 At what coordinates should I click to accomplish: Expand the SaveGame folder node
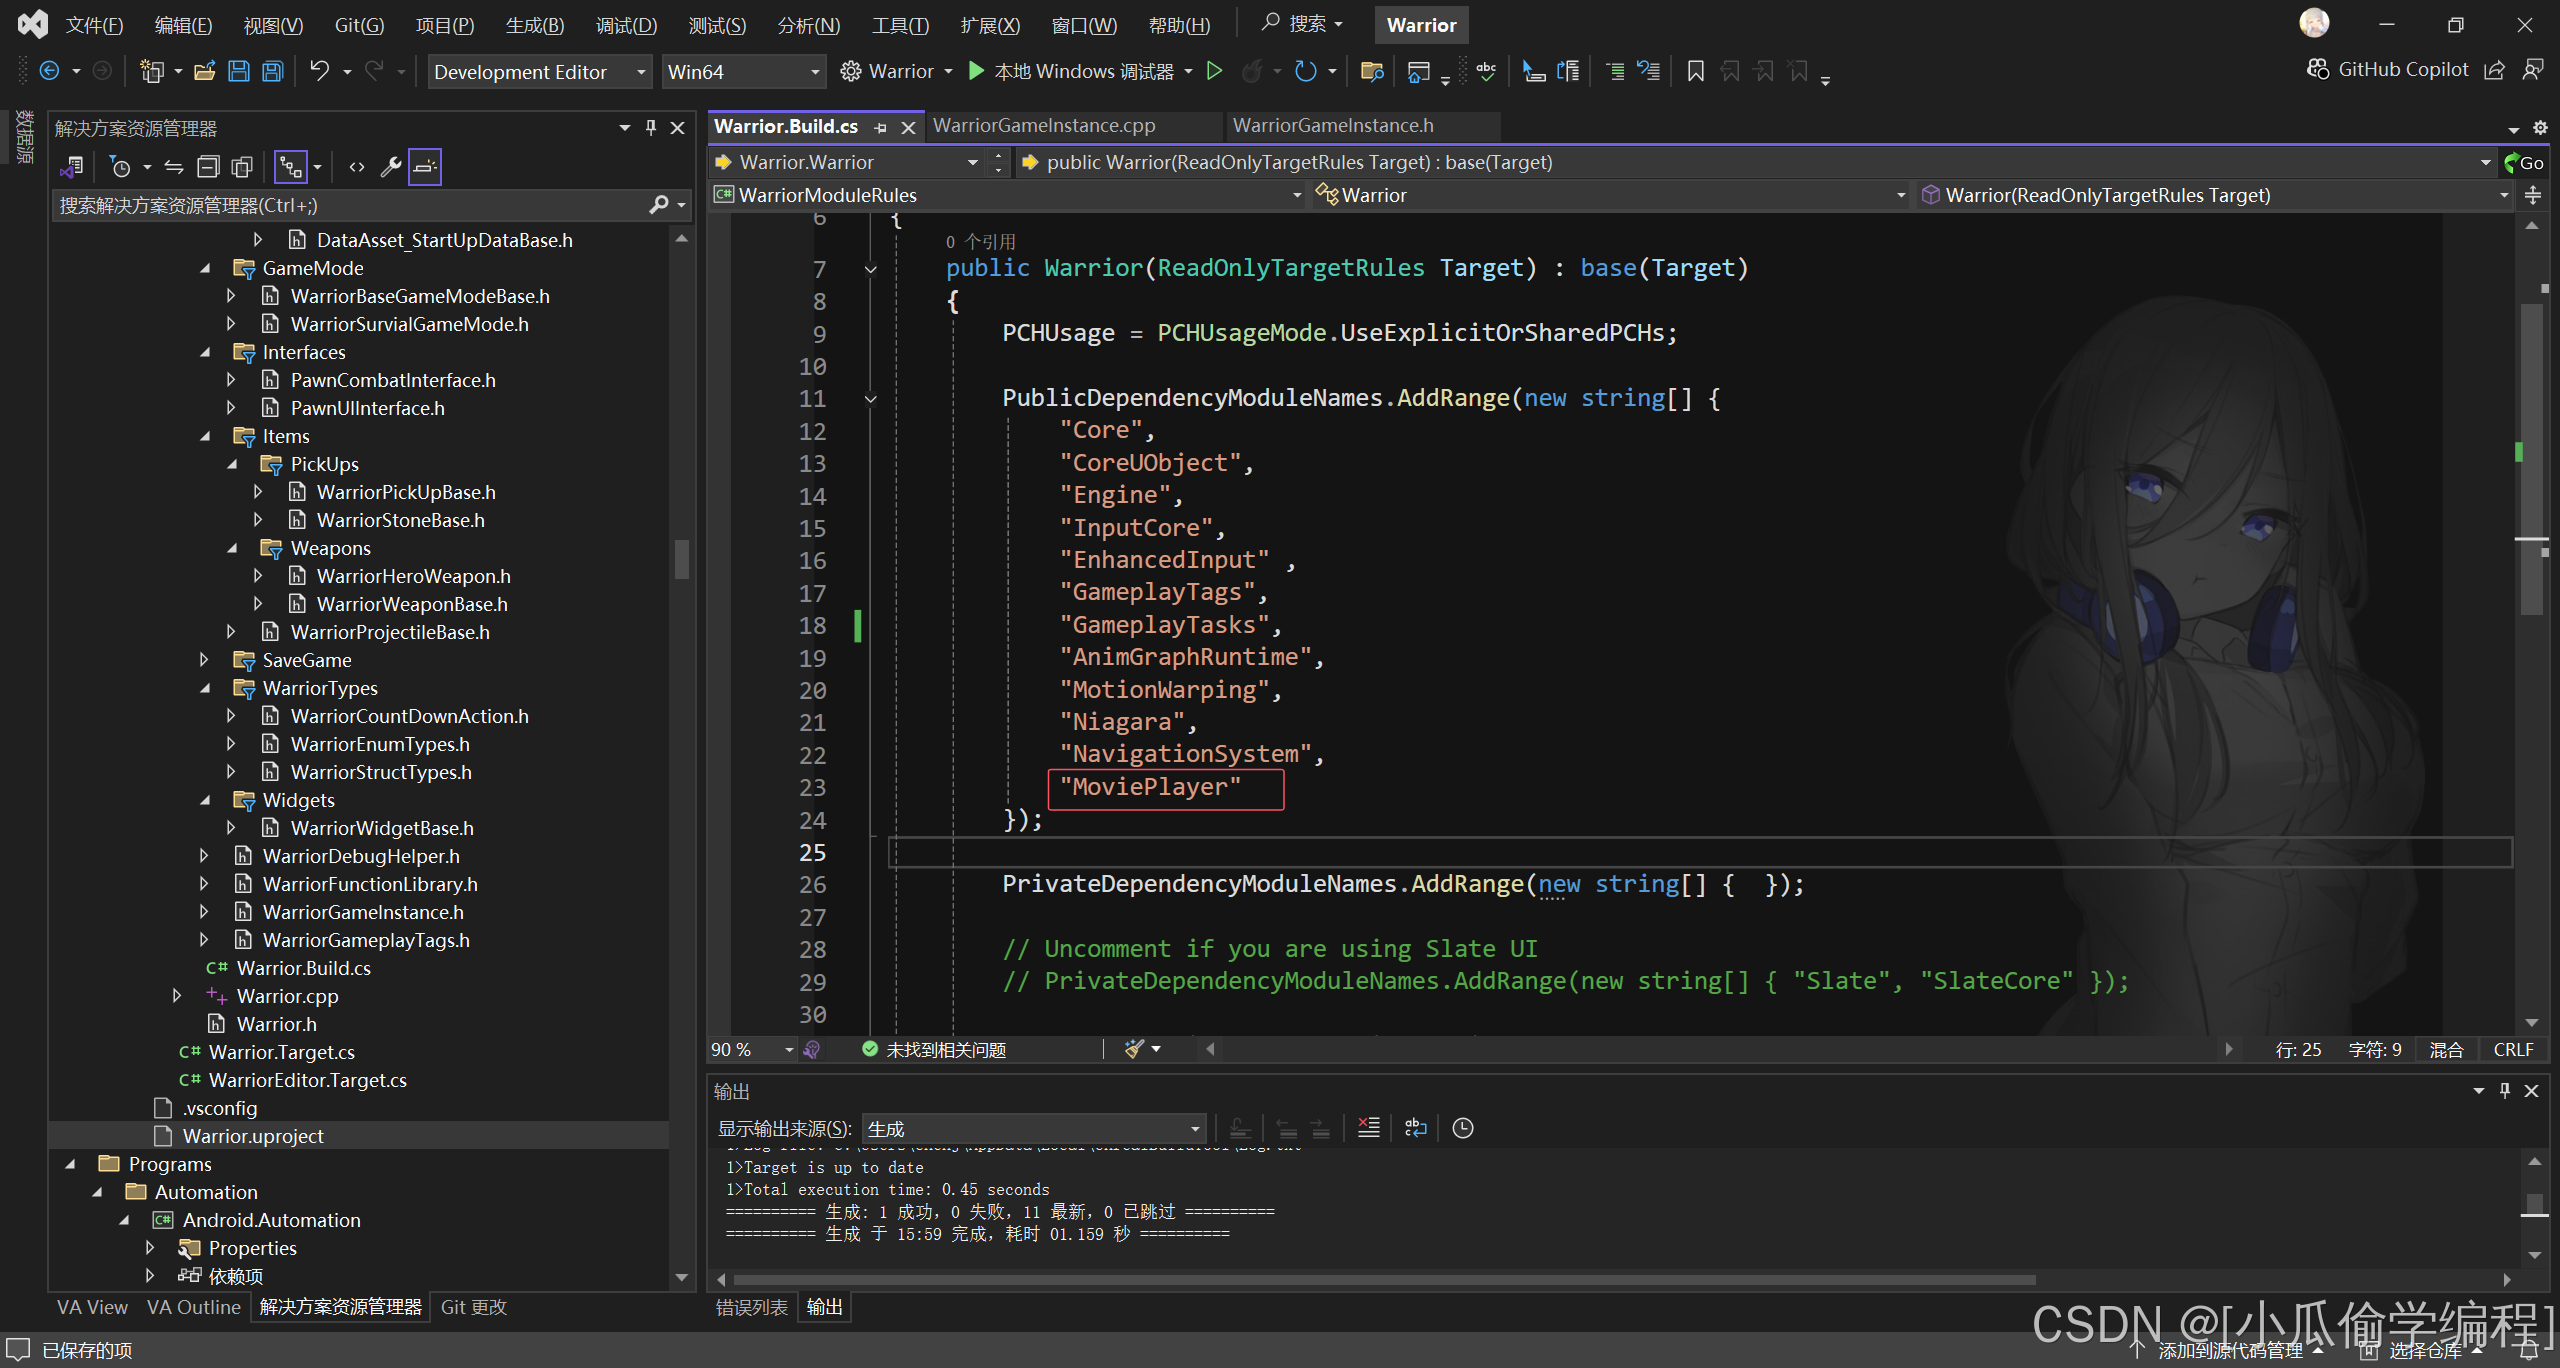pyautogui.click(x=204, y=660)
